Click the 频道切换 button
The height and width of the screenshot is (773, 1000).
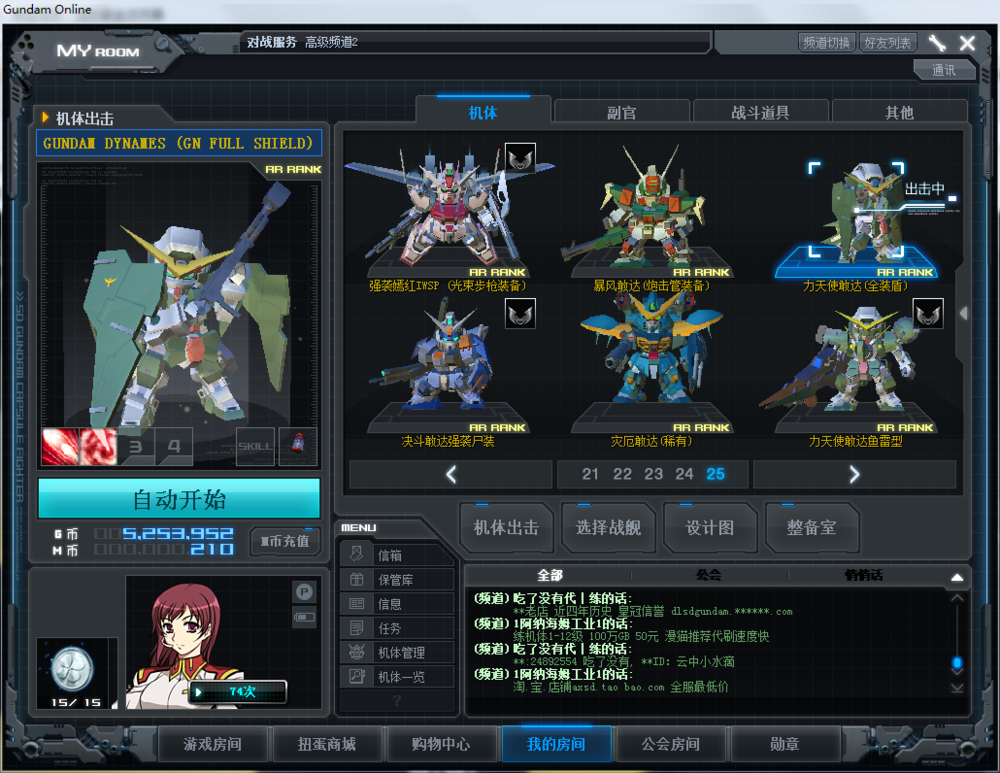pyautogui.click(x=827, y=43)
